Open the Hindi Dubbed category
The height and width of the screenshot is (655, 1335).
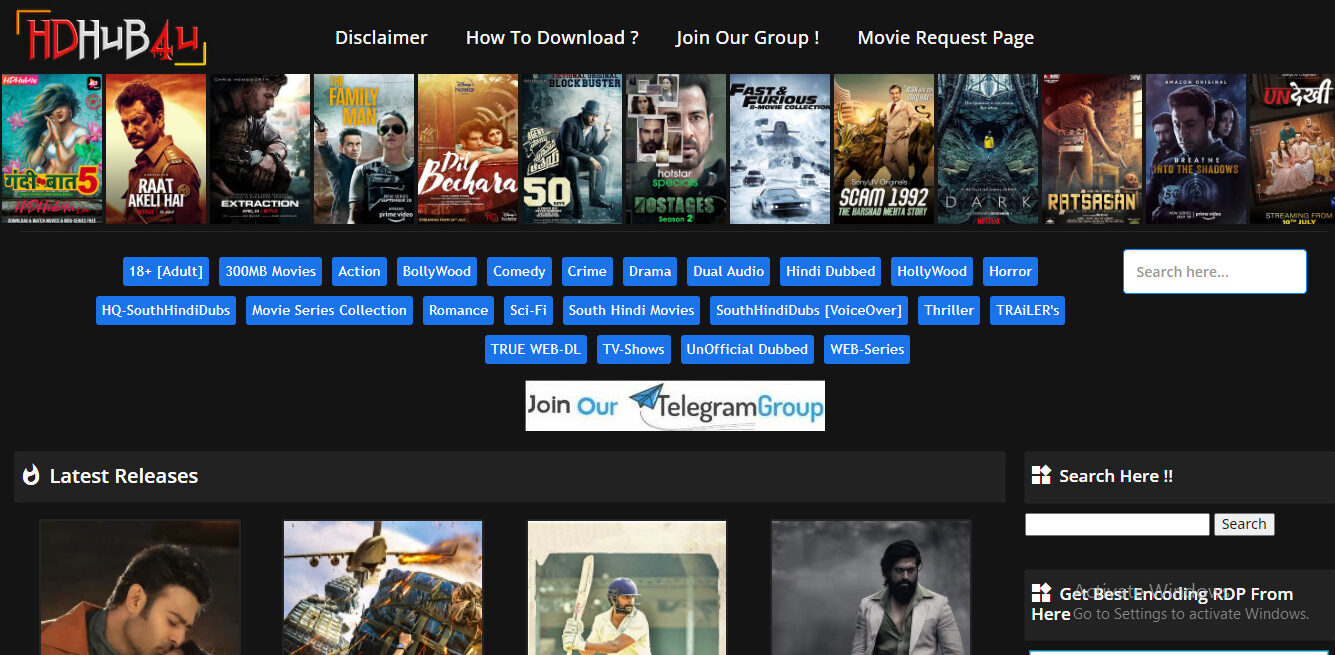[831, 271]
